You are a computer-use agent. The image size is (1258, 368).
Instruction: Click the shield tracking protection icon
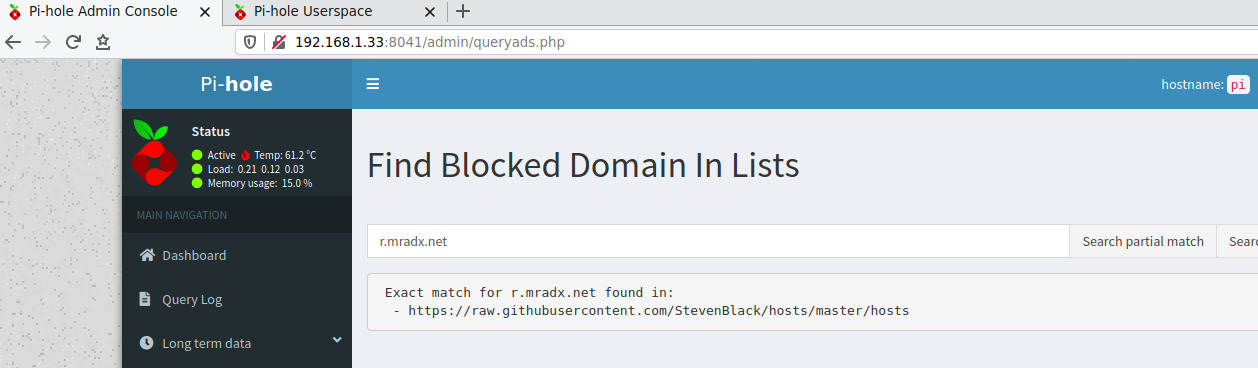252,42
